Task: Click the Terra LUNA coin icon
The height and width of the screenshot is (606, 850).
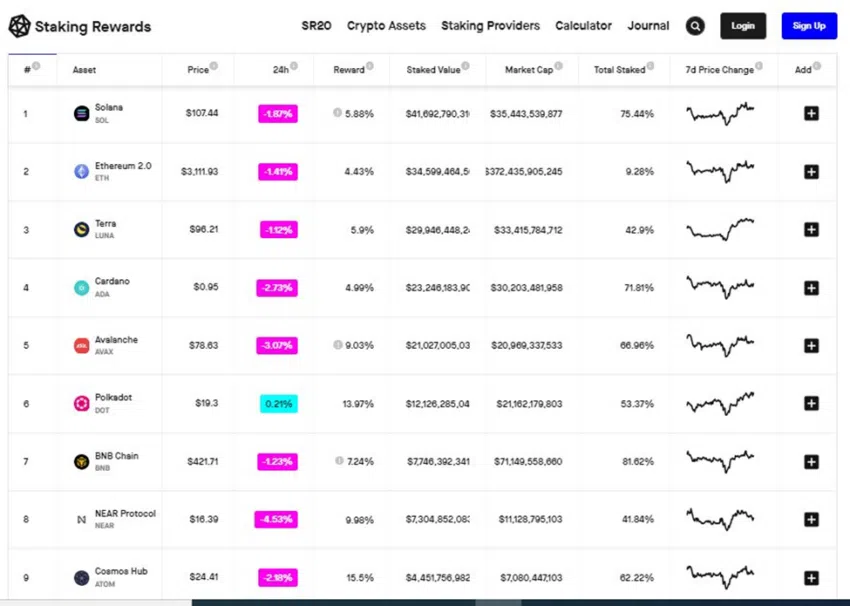Action: [x=81, y=230]
